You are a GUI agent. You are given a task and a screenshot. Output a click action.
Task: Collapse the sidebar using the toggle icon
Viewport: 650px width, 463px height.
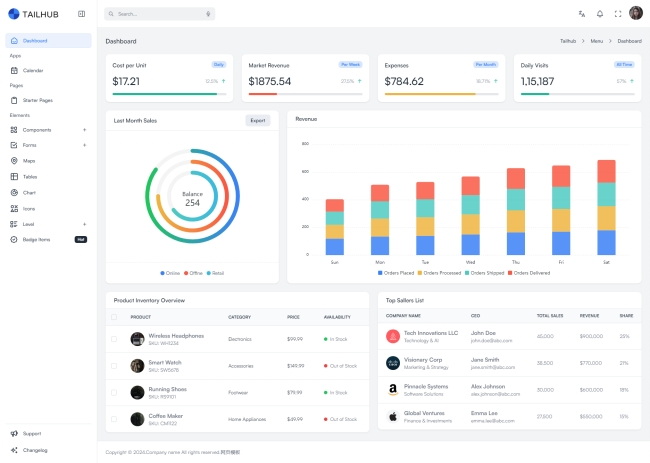point(81,14)
